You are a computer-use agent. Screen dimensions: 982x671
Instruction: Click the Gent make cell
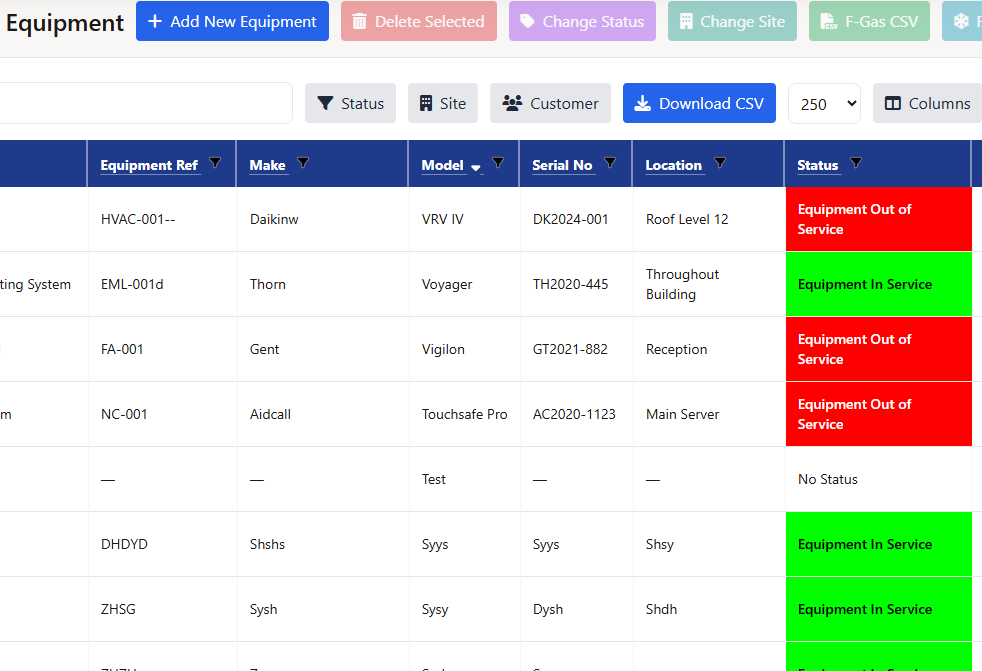coord(323,350)
